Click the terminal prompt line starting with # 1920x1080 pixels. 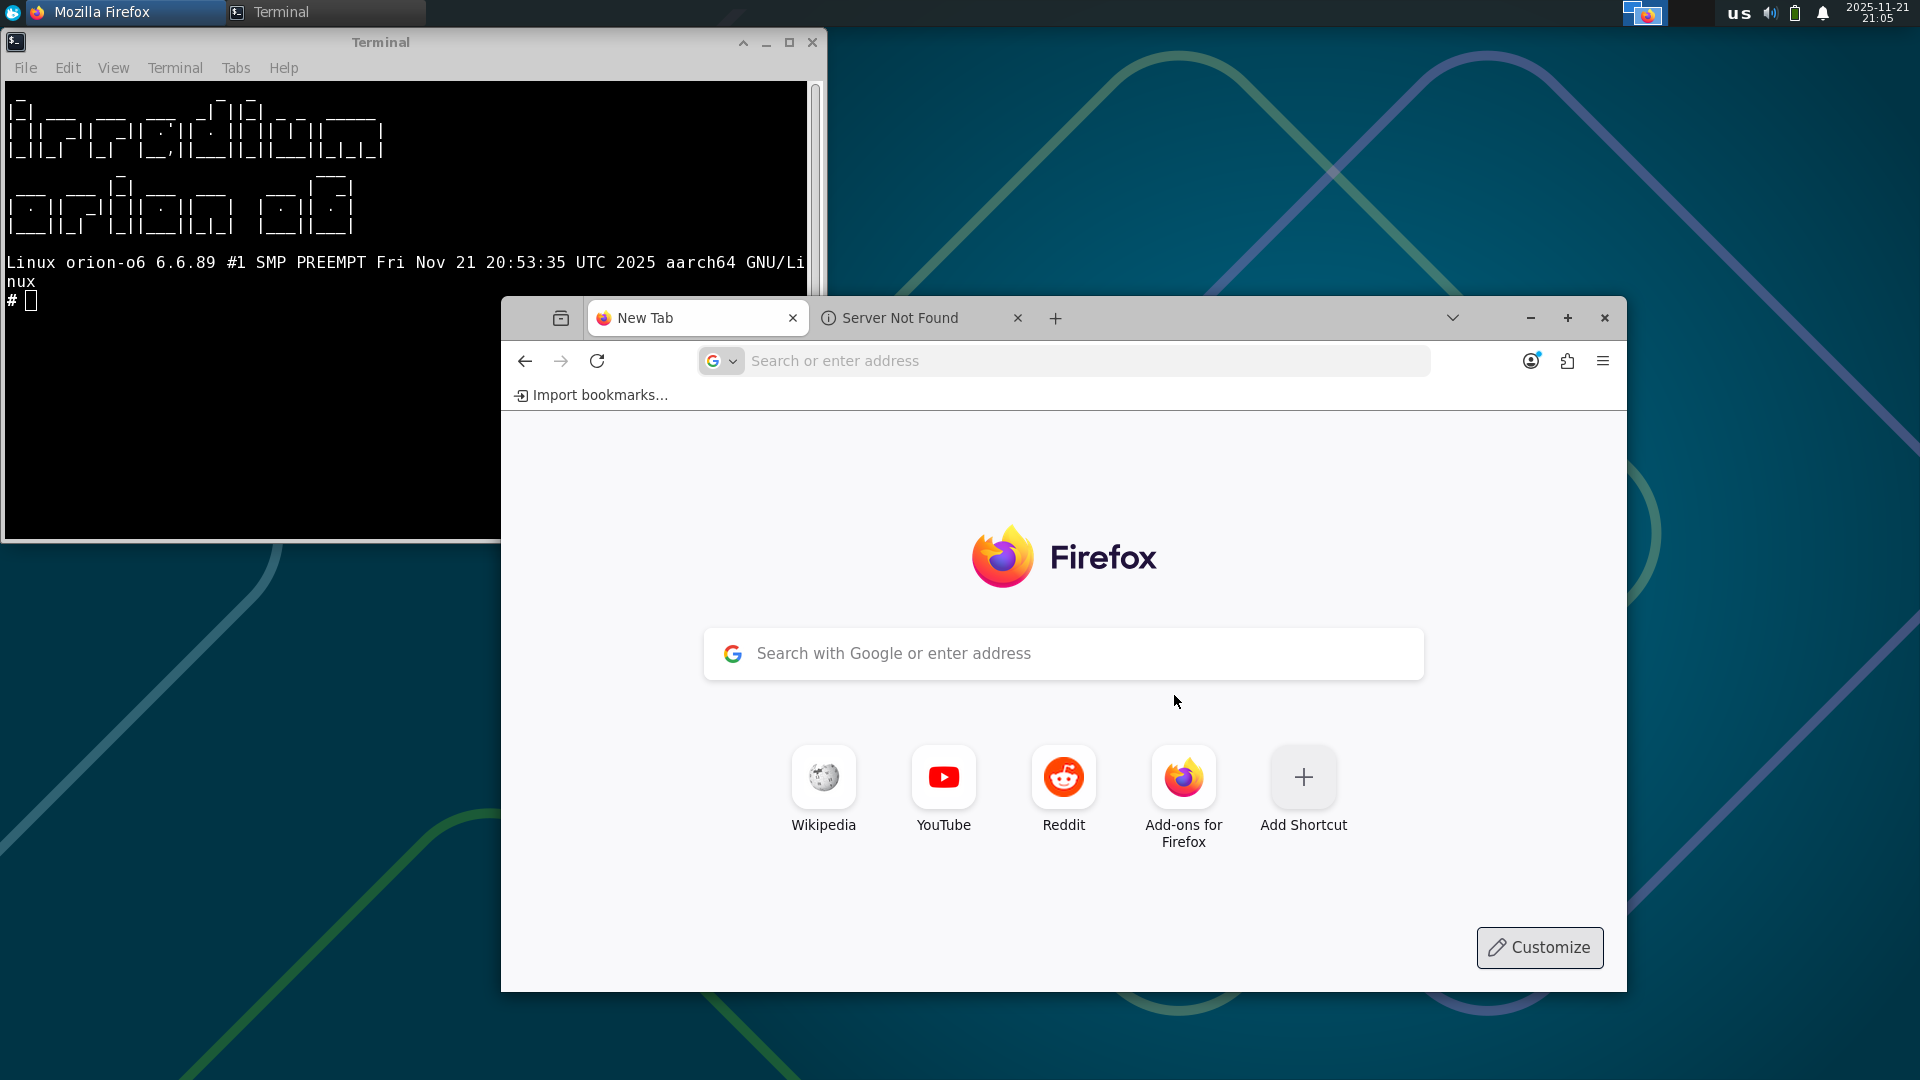22,301
